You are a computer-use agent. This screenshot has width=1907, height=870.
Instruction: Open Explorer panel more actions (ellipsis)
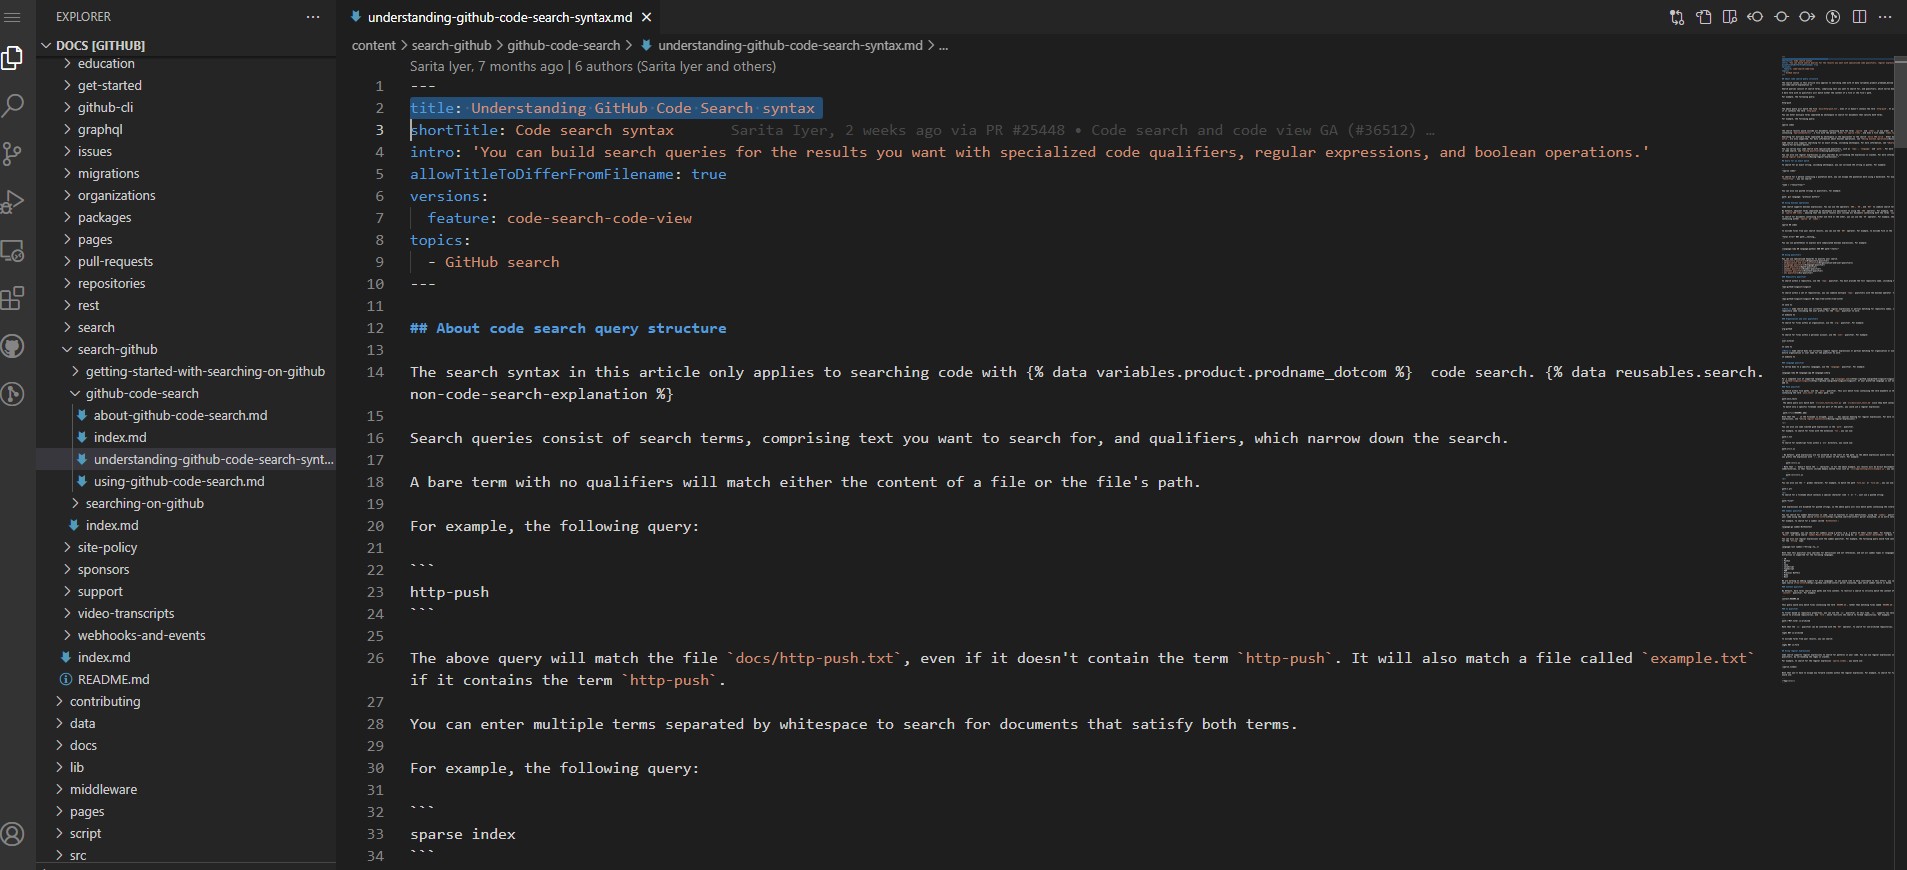click(x=313, y=17)
